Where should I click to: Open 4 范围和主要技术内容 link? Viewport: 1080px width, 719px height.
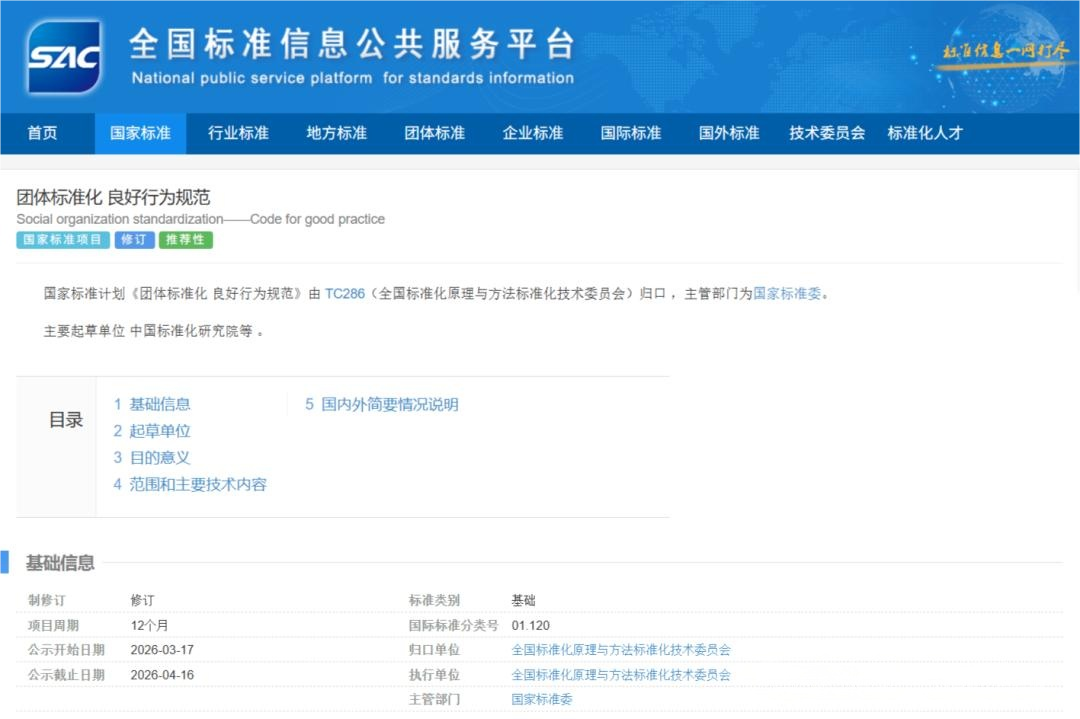(x=189, y=483)
